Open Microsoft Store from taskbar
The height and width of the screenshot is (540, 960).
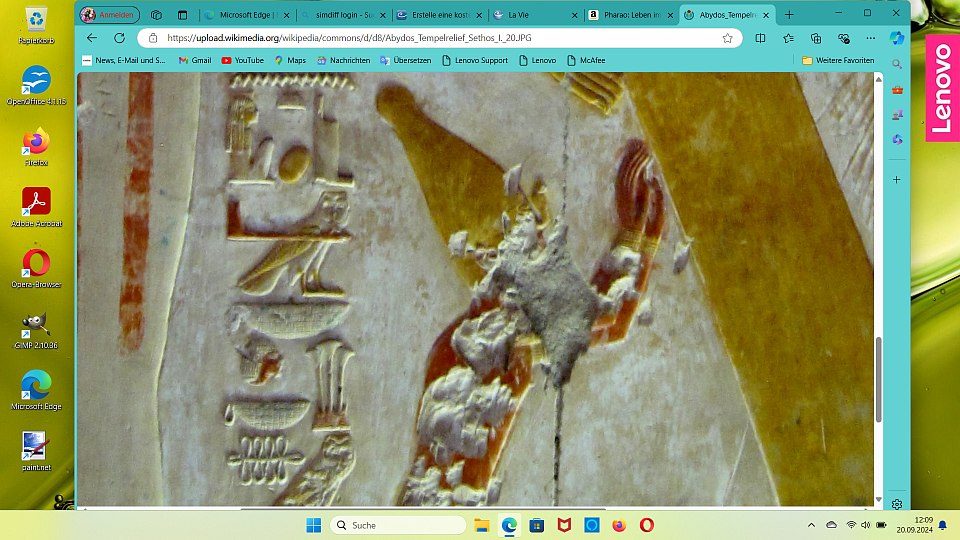click(x=537, y=525)
